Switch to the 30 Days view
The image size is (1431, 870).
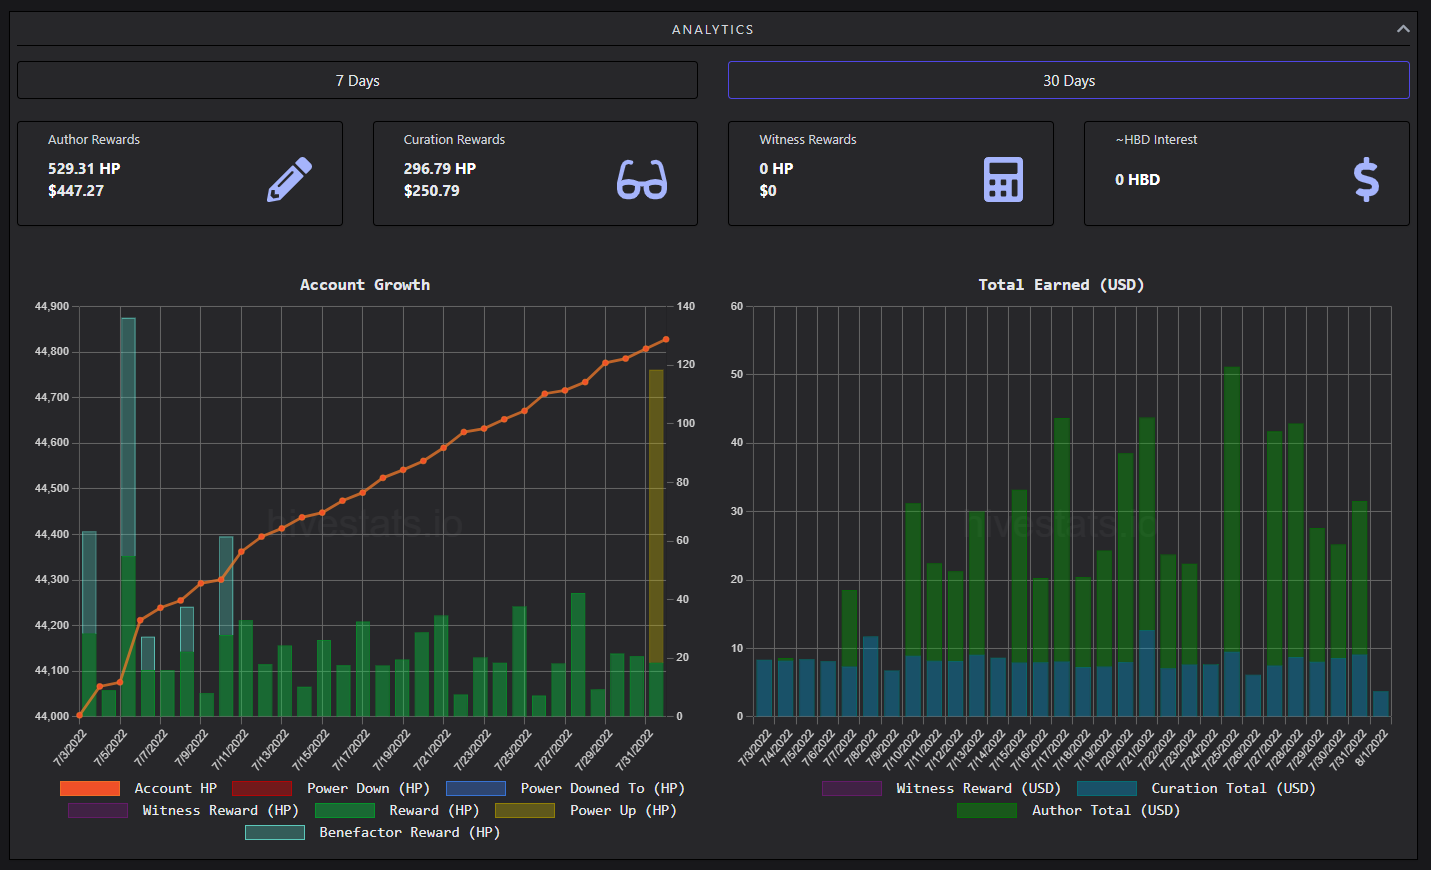click(x=1069, y=80)
